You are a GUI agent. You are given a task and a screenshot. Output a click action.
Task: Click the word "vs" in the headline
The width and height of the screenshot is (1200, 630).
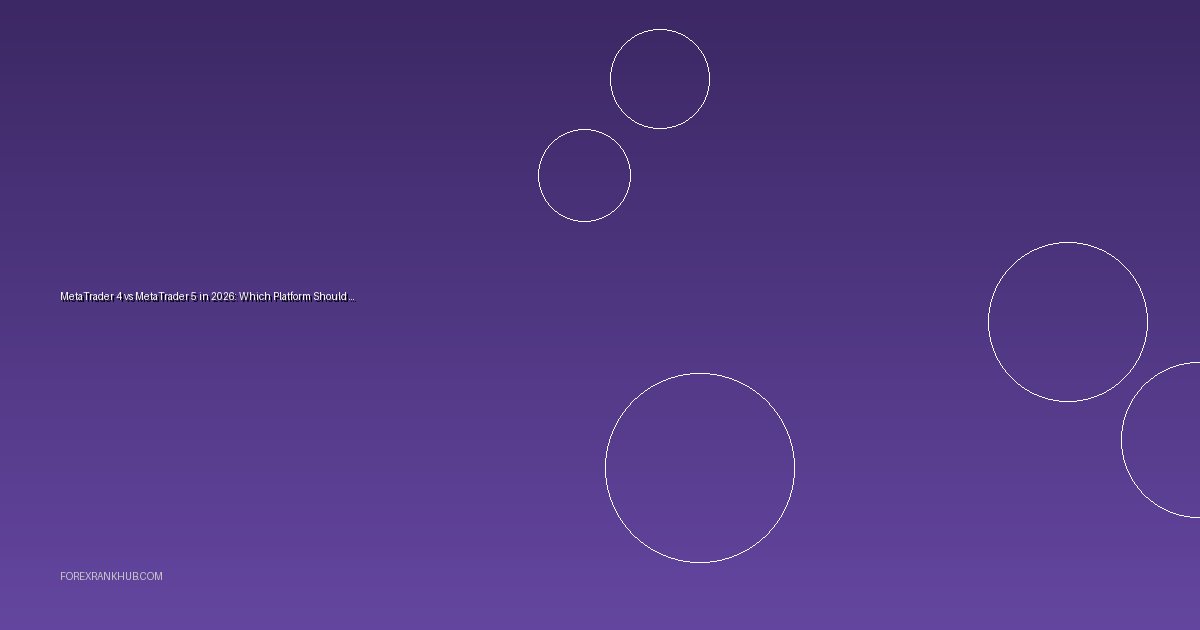coord(128,297)
